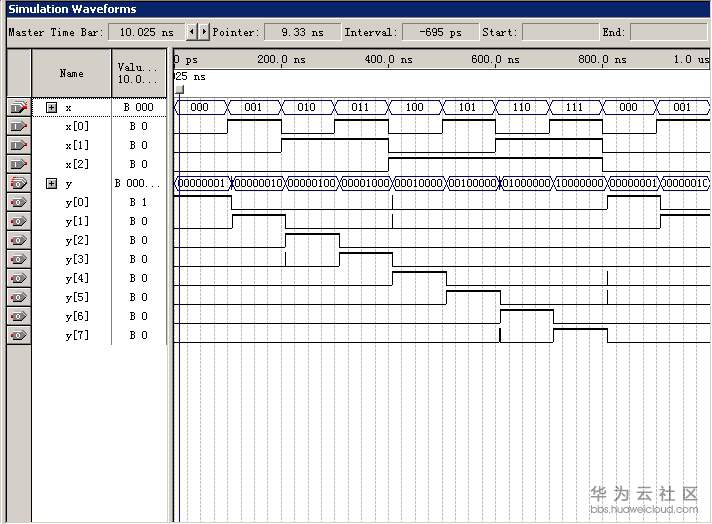Select signal name y[6]
The image size is (712, 524).
click(x=77, y=316)
